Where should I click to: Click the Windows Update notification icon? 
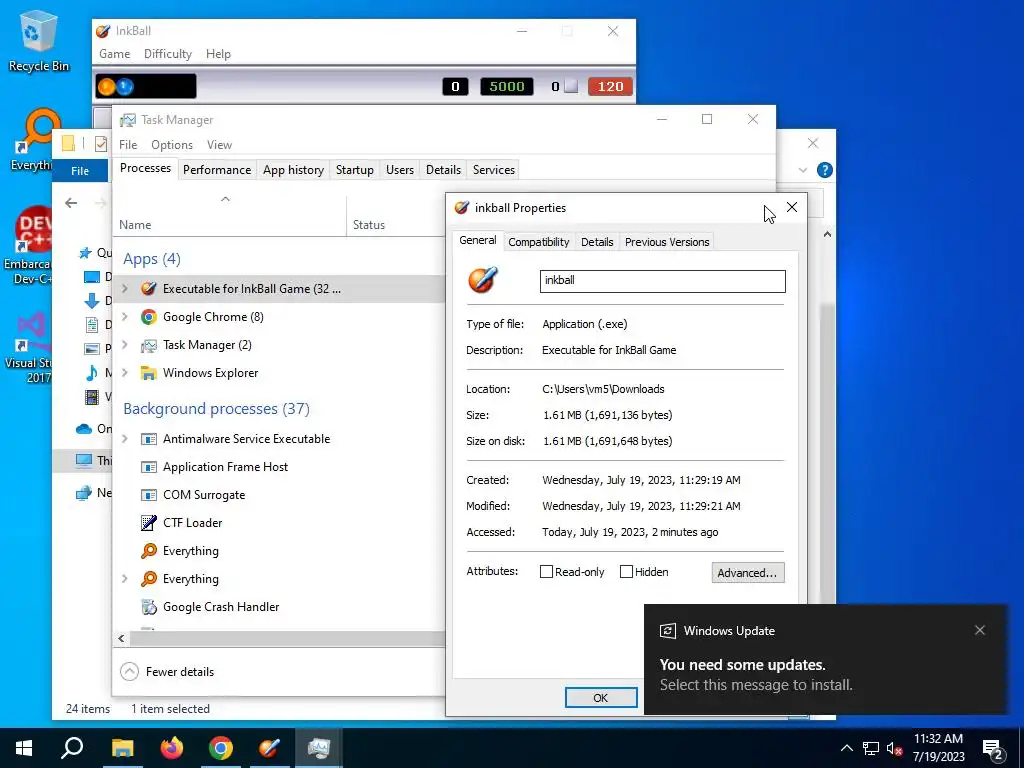[x=667, y=631]
